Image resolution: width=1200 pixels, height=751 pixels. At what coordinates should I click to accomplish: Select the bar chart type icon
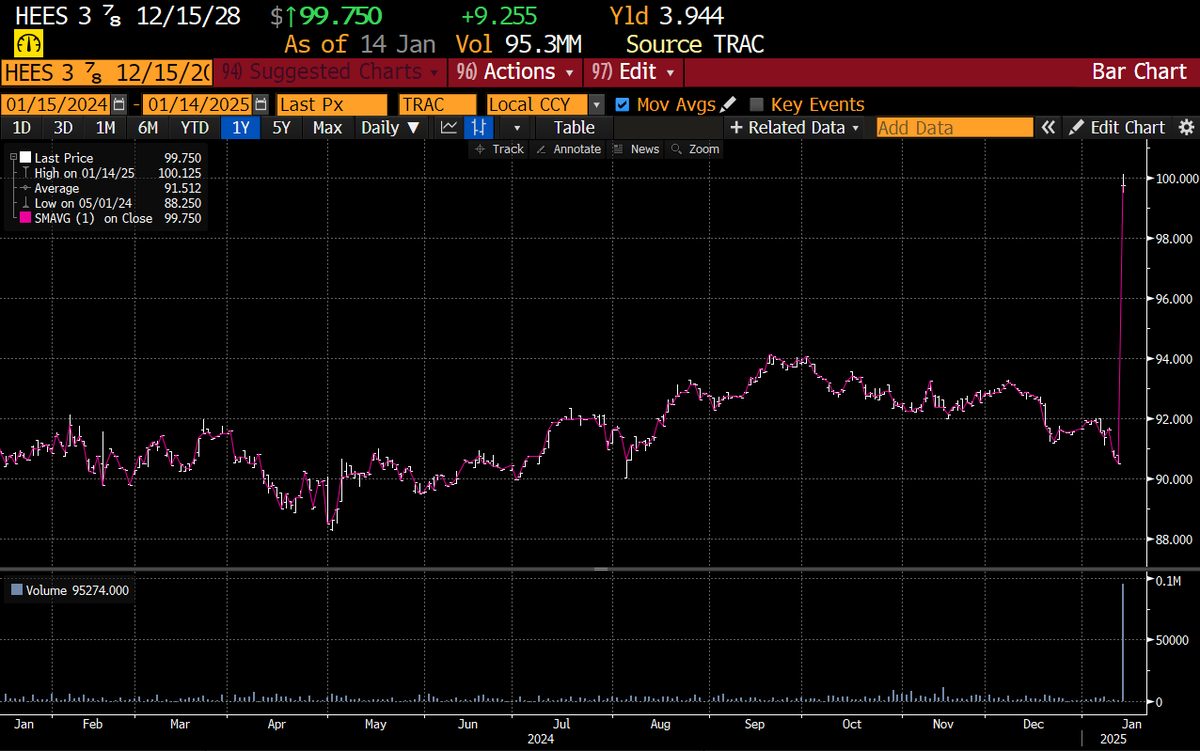point(480,127)
